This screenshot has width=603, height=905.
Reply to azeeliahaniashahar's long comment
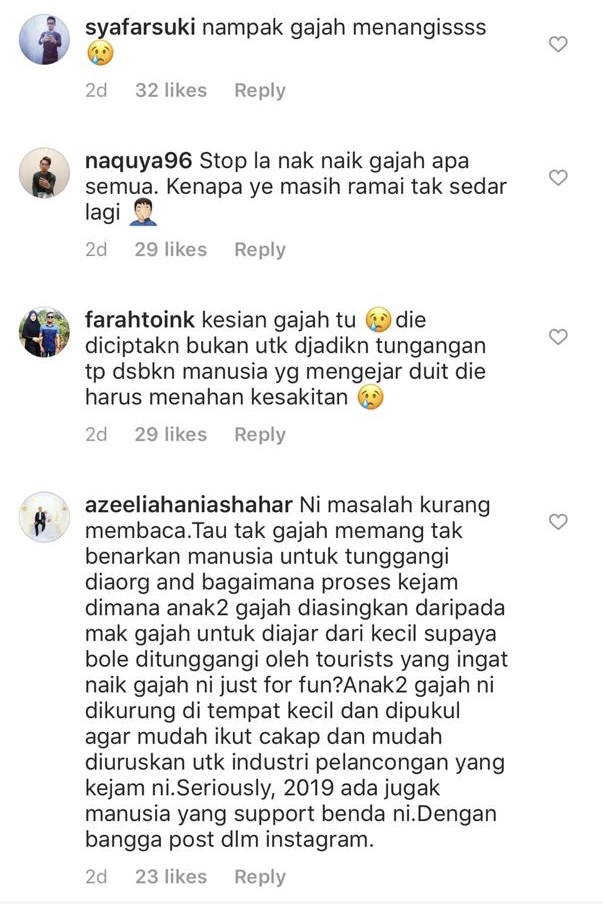point(260,877)
